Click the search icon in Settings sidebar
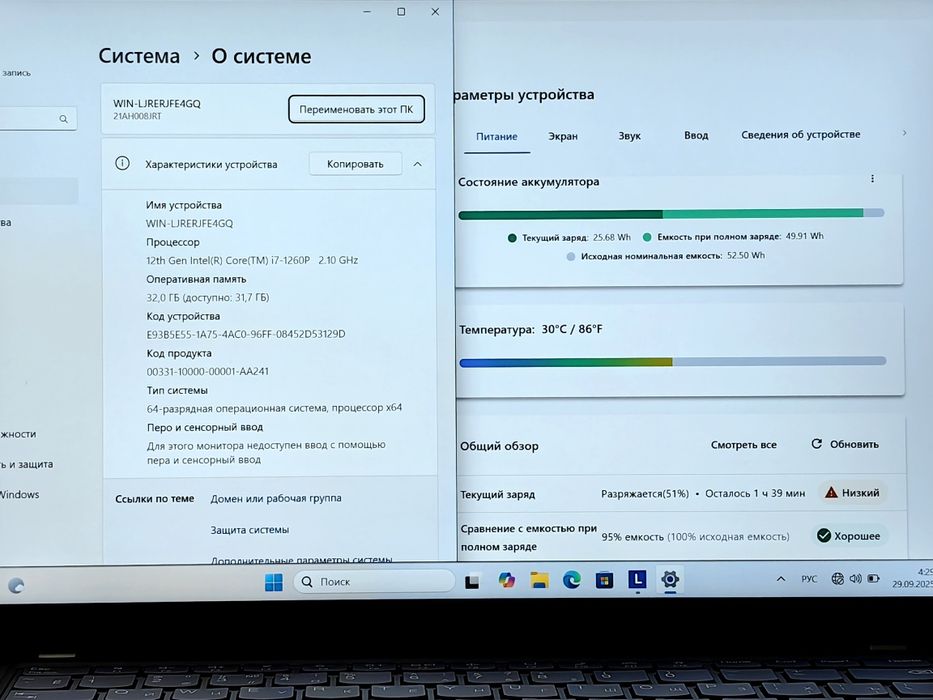Image resolution: width=933 pixels, height=700 pixels. (63, 119)
